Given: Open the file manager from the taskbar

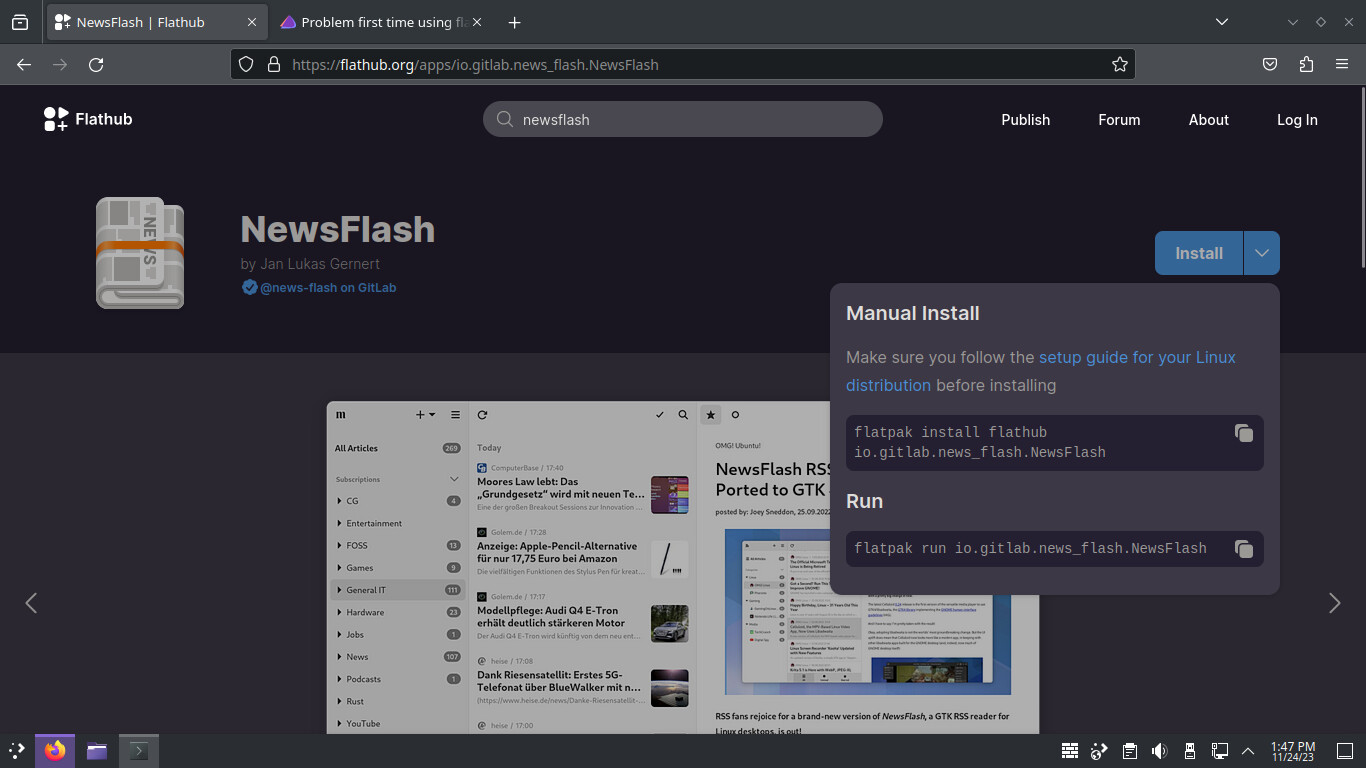Looking at the screenshot, I should (x=96, y=750).
